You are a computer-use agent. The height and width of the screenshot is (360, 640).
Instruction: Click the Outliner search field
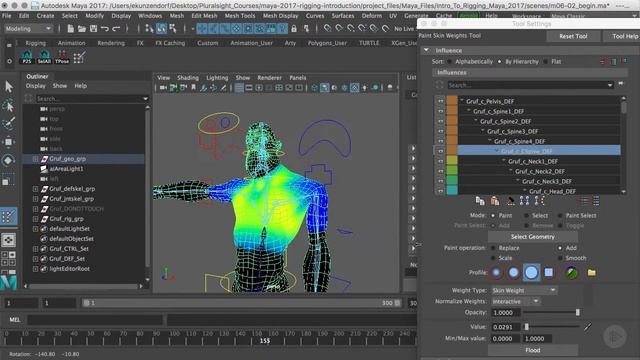click(88, 98)
